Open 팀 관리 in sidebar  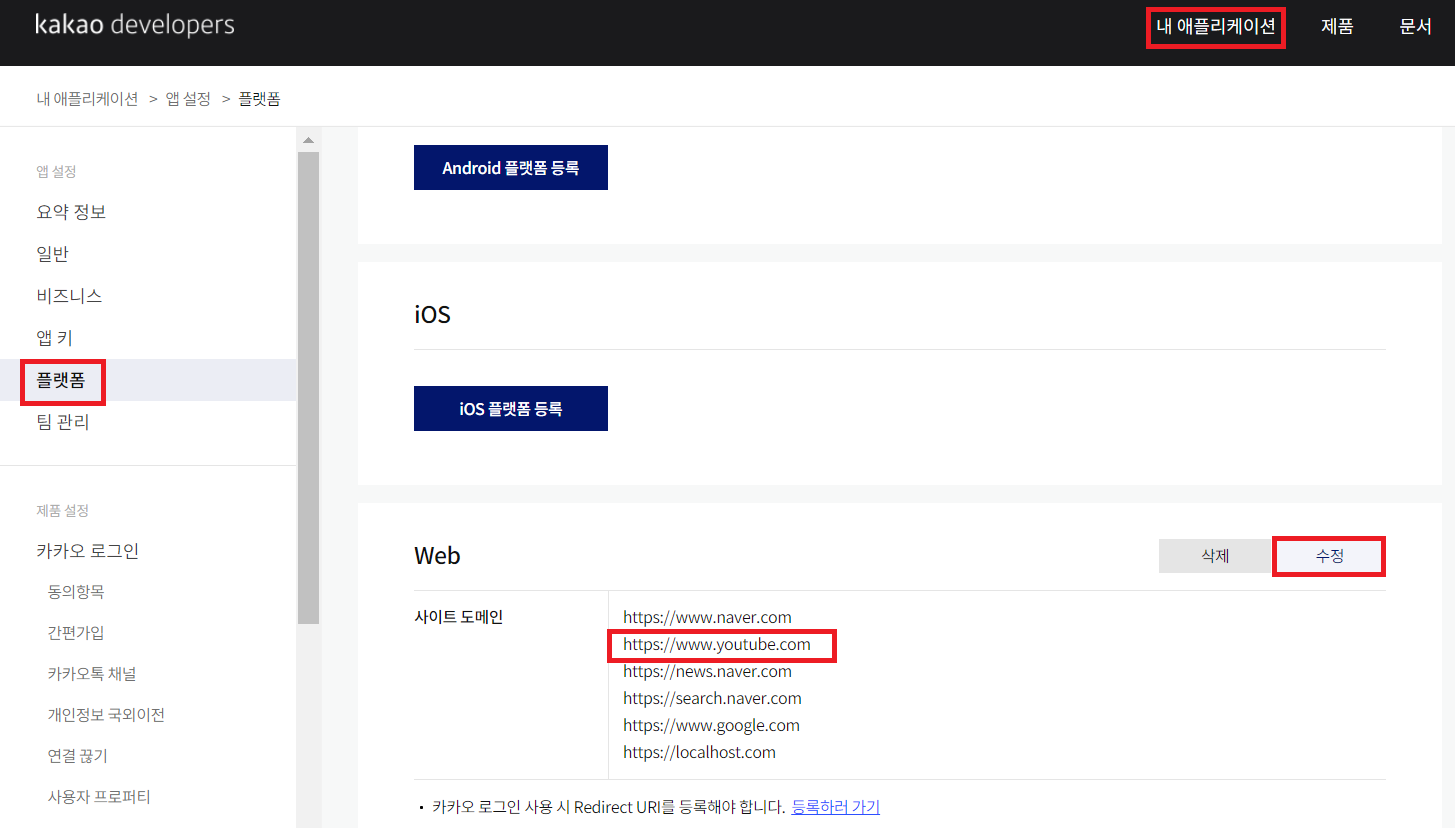(63, 422)
